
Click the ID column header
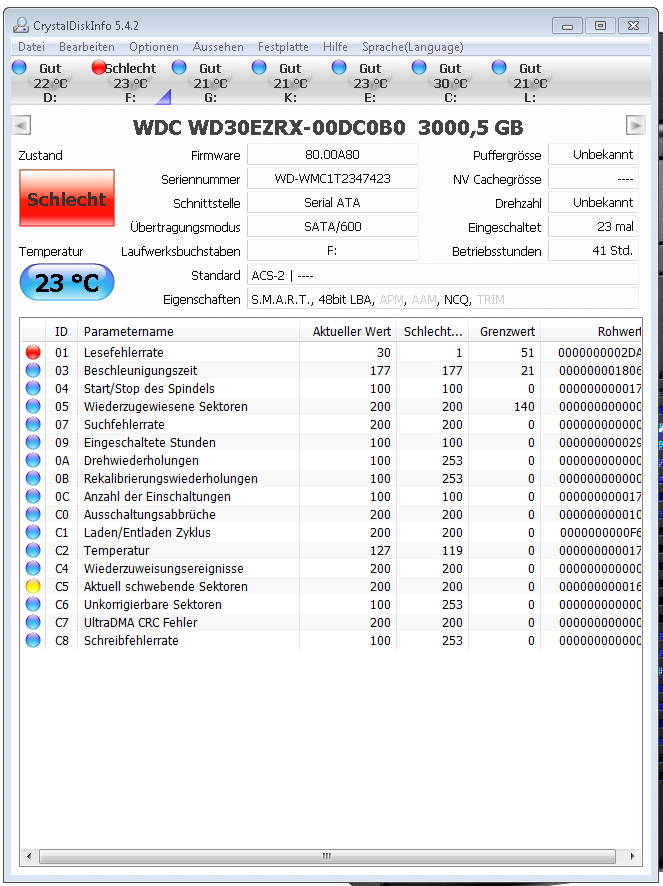61,332
